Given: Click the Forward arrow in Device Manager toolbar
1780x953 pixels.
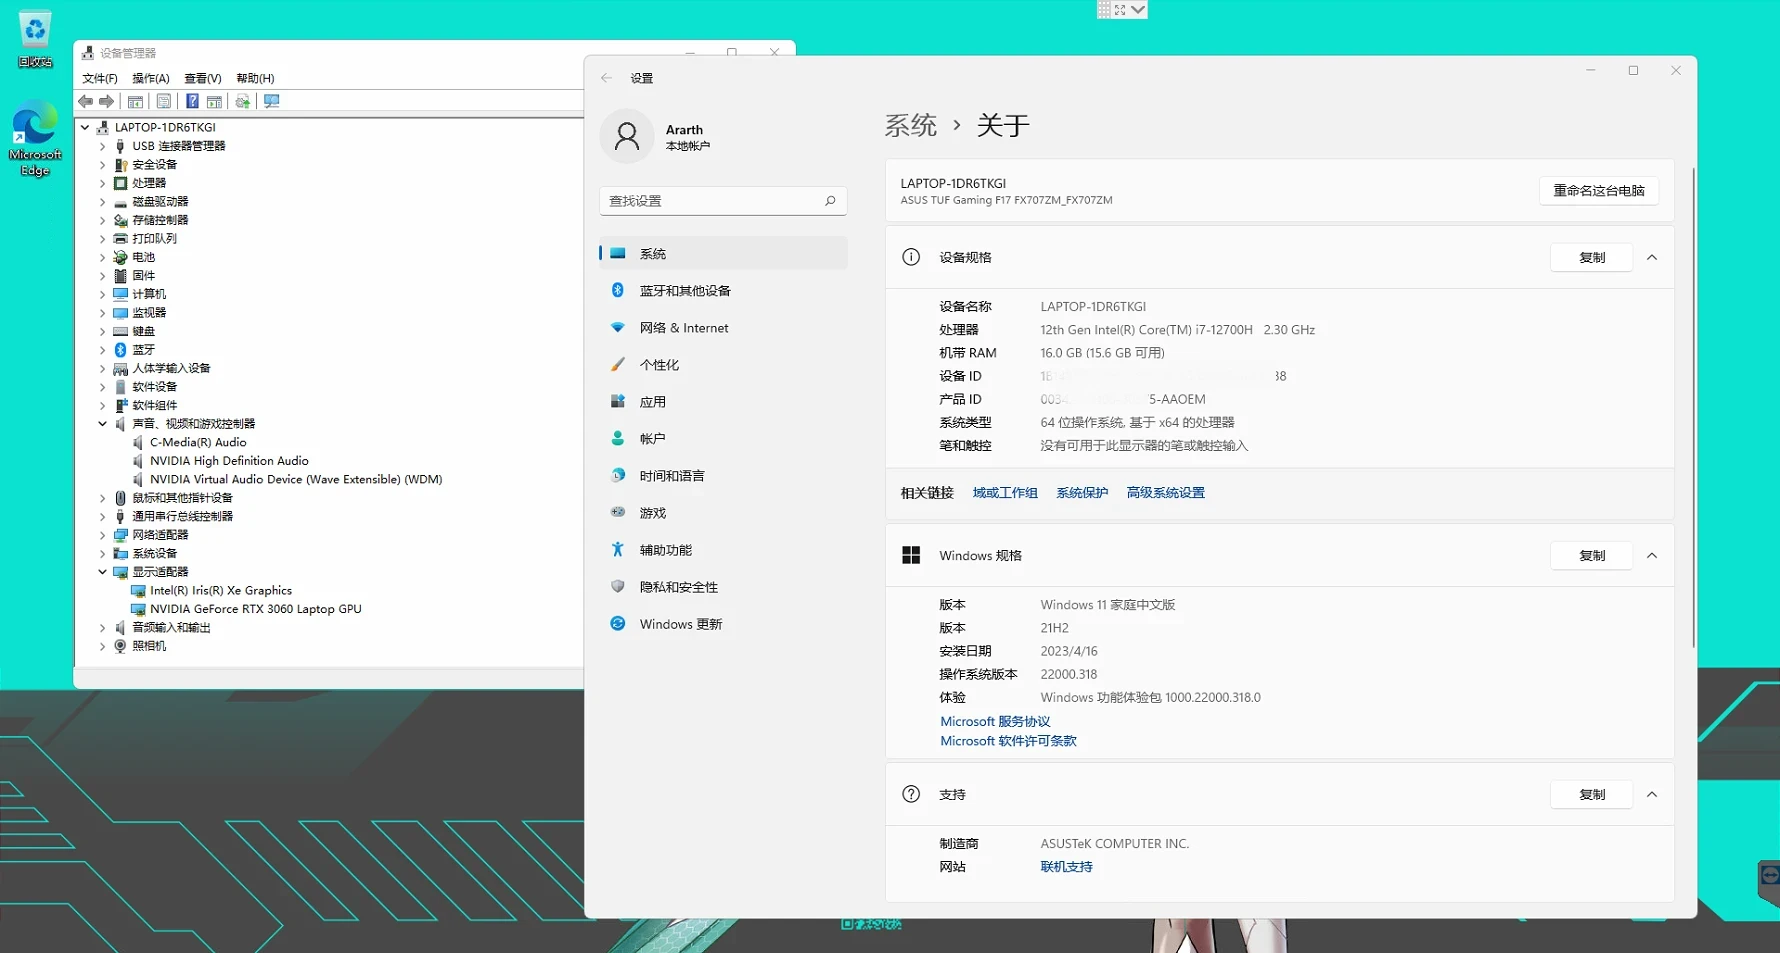Looking at the screenshot, I should (106, 101).
